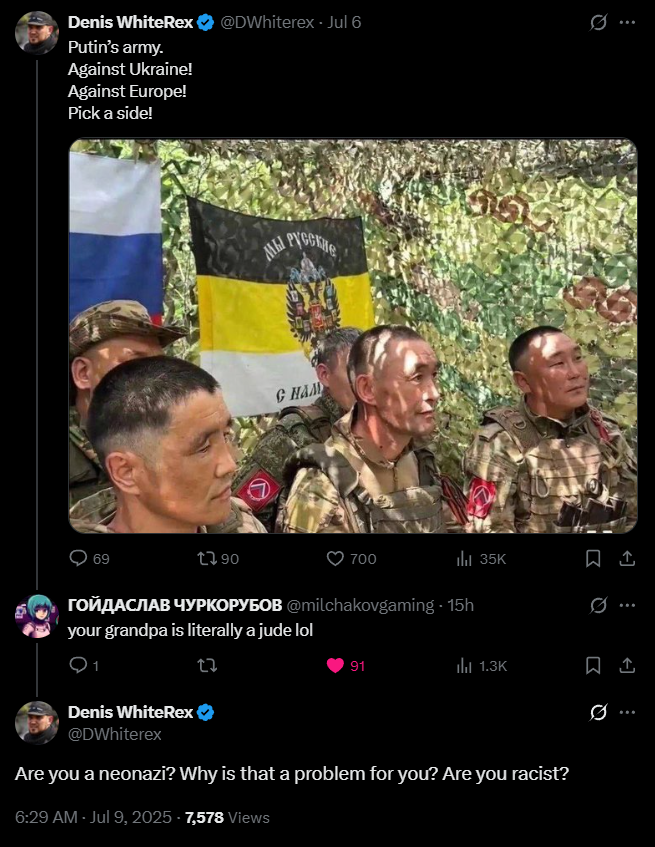Open Grok icon on top post

click(598, 22)
